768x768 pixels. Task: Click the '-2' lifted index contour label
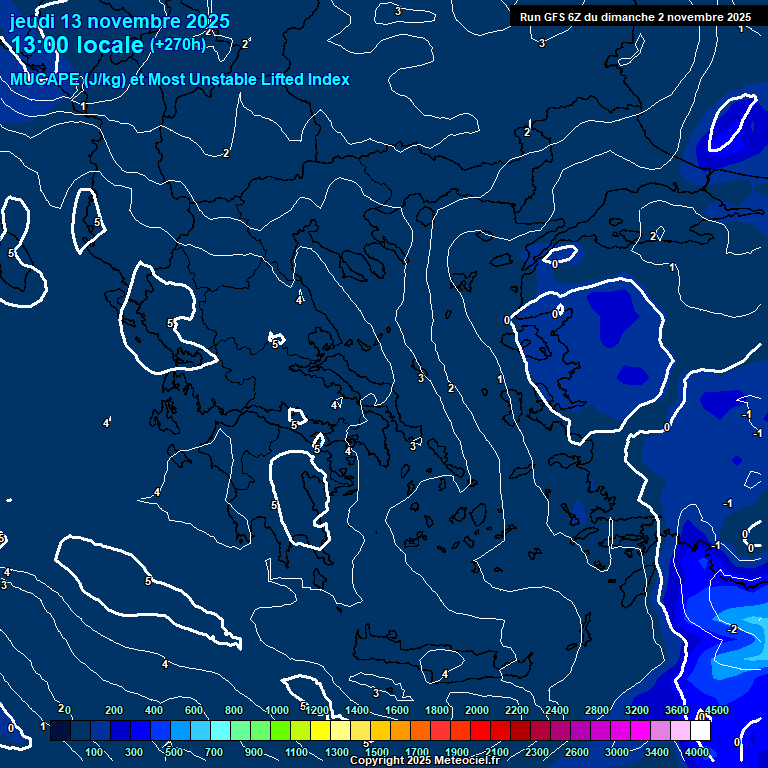(x=732, y=629)
